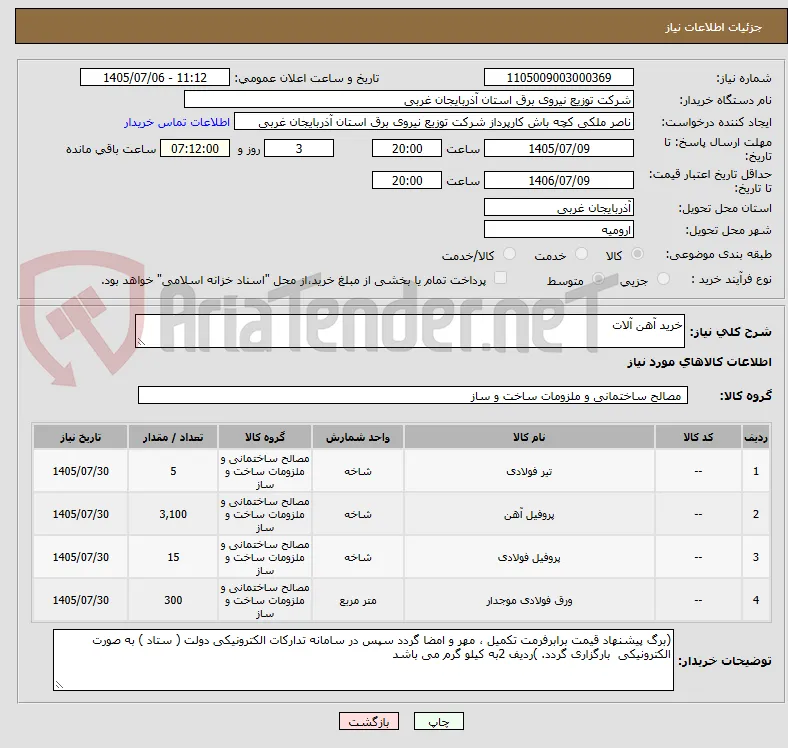Click the resize handle of buyer notes
This screenshot has height=748, width=788.
point(59,684)
